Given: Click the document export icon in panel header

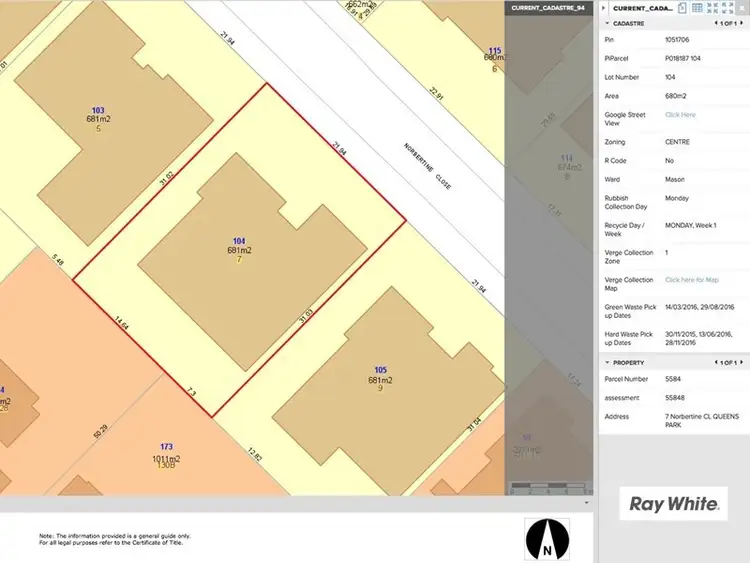Looking at the screenshot, I should click(682, 8).
